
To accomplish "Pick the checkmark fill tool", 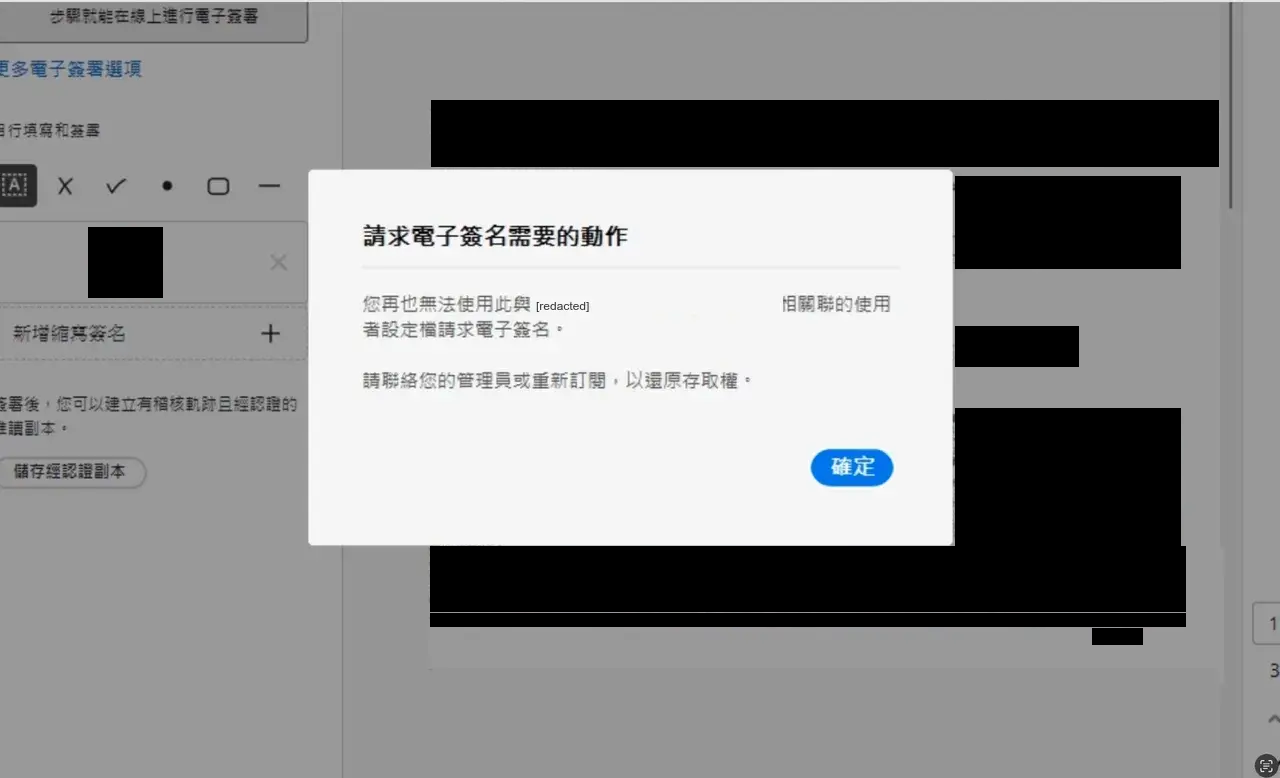I will pyautogui.click(x=116, y=186).
